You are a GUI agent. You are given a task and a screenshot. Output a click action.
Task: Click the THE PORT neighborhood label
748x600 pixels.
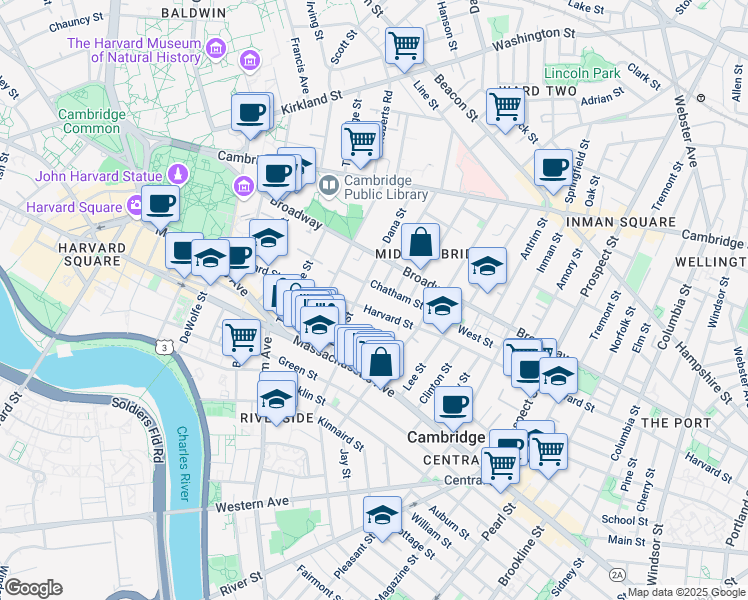tap(676, 423)
